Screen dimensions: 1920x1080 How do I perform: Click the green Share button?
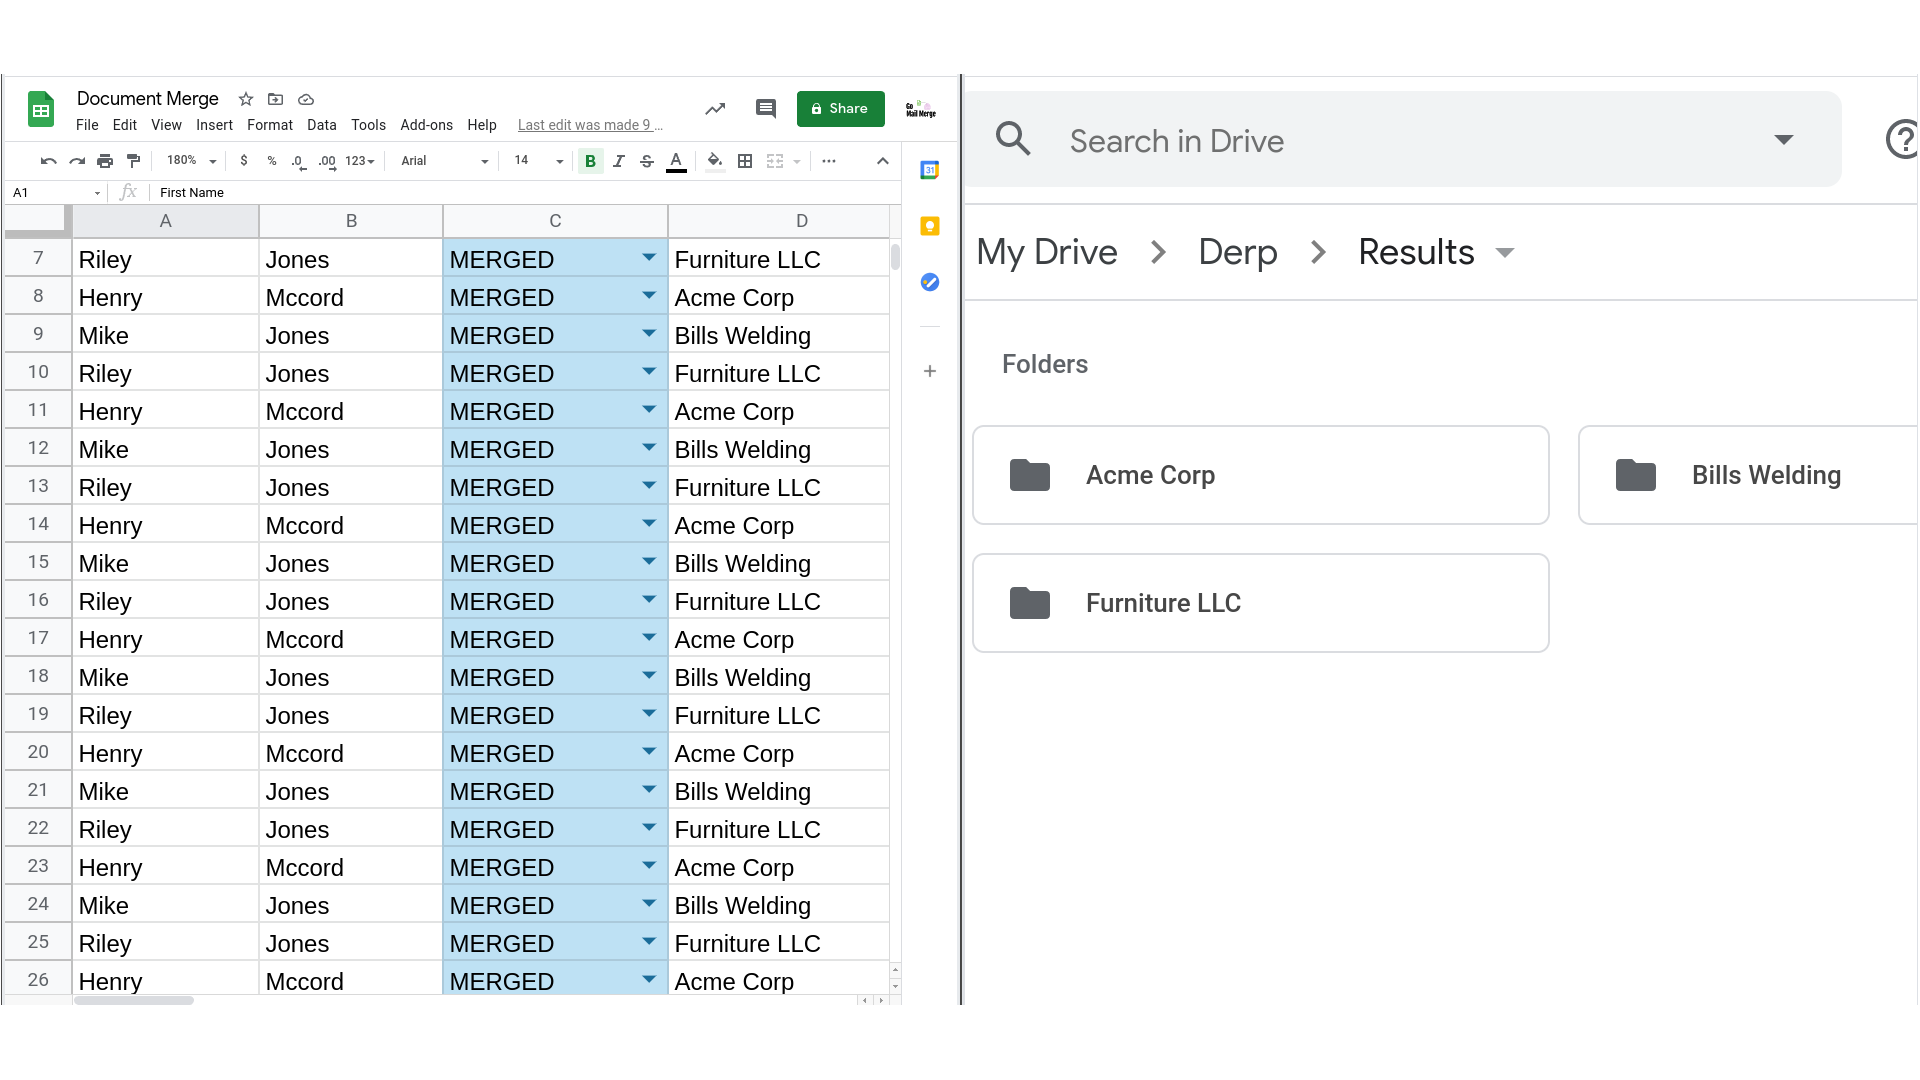pos(840,109)
